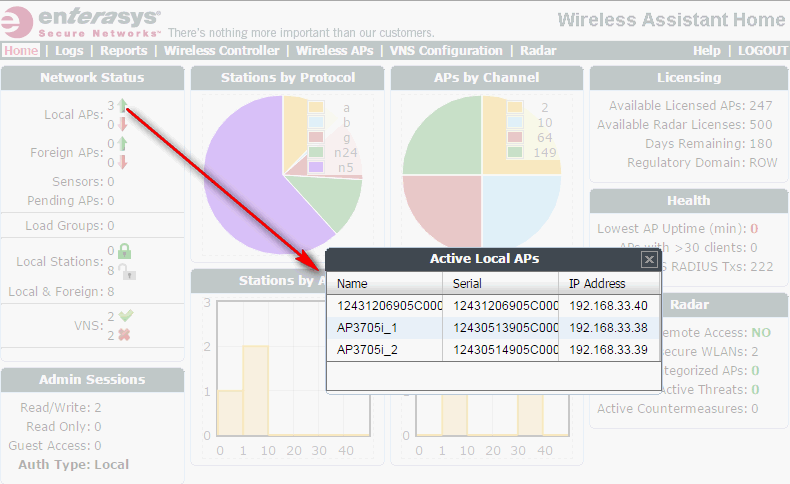Click the Load Groups: 0 entry
This screenshot has width=790, height=484.
coord(70,226)
